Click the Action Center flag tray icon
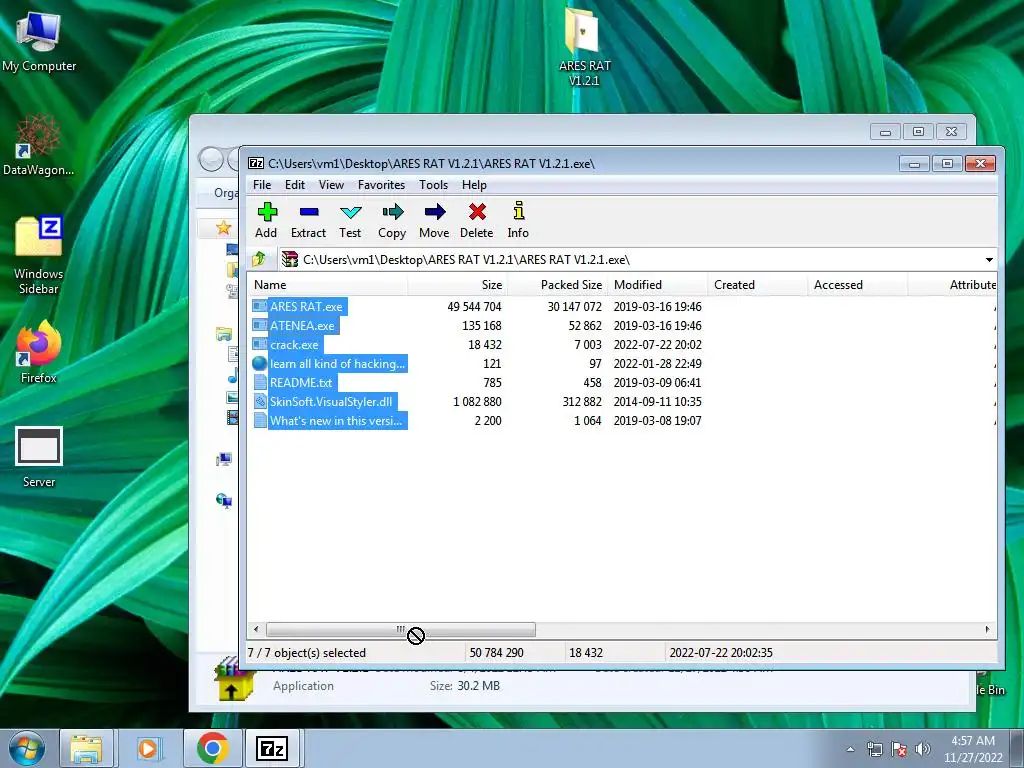1024x768 pixels. tap(899, 749)
